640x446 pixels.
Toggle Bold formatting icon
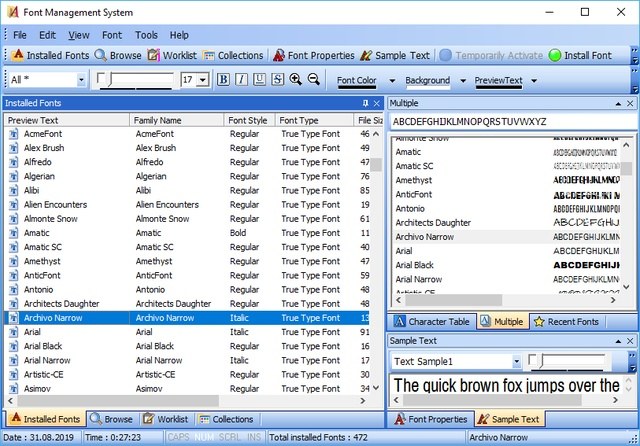(x=223, y=79)
